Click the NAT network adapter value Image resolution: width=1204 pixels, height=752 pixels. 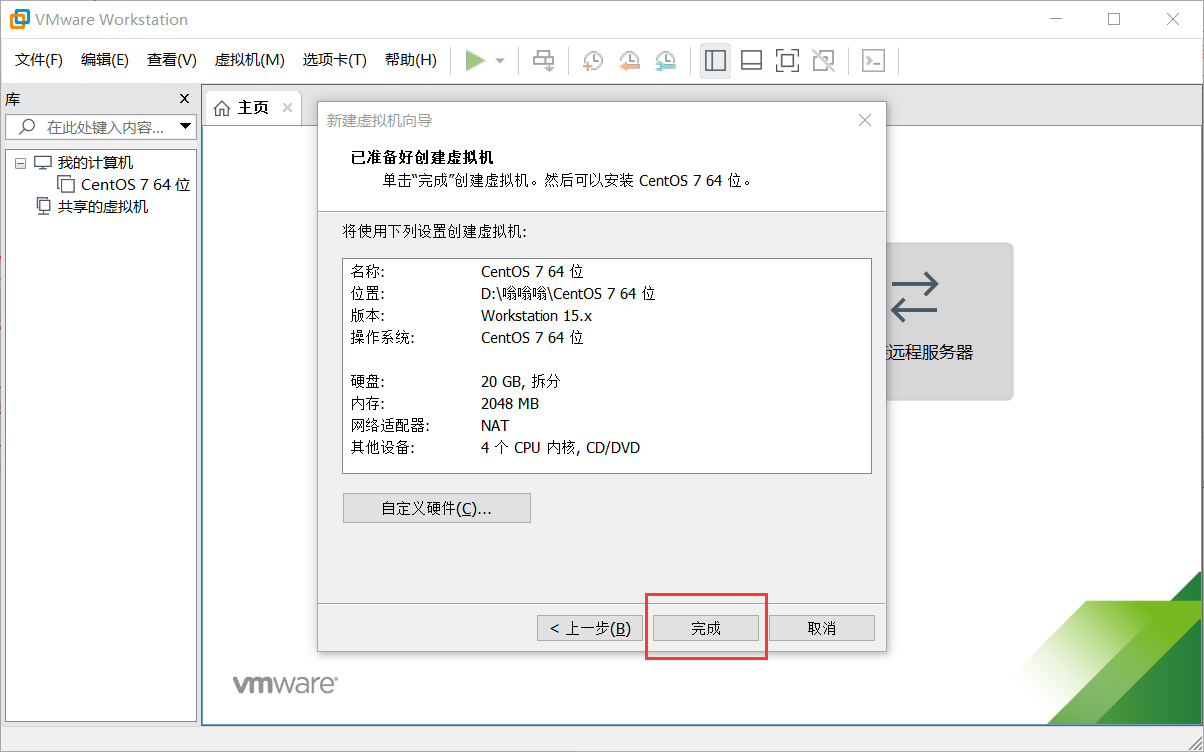pos(495,426)
